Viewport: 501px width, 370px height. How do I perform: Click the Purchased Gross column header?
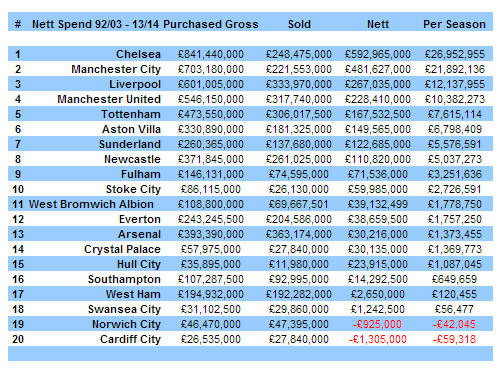(x=211, y=24)
